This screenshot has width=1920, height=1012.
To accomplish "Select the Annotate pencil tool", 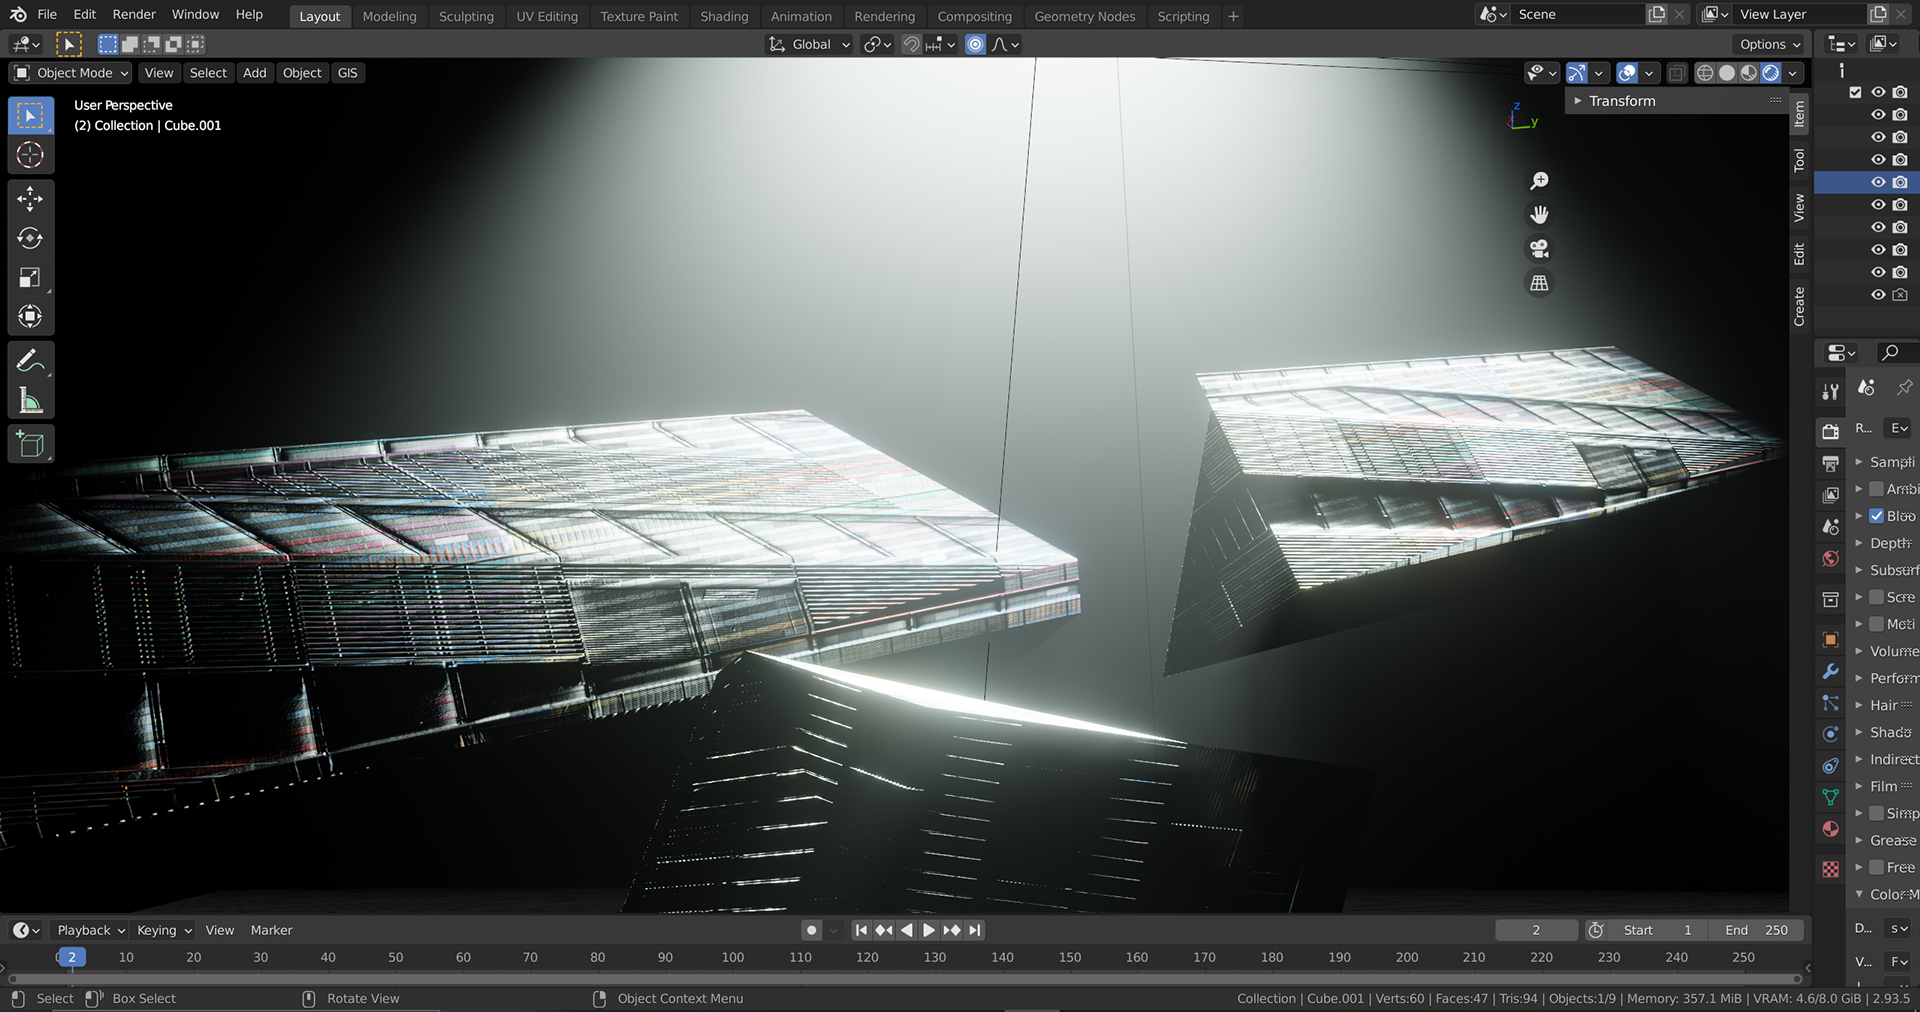I will pyautogui.click(x=30, y=361).
